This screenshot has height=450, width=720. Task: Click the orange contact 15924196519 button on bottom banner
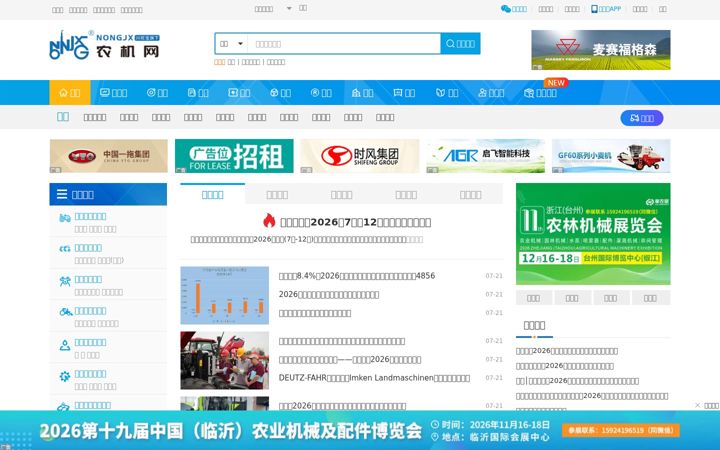tap(621, 430)
